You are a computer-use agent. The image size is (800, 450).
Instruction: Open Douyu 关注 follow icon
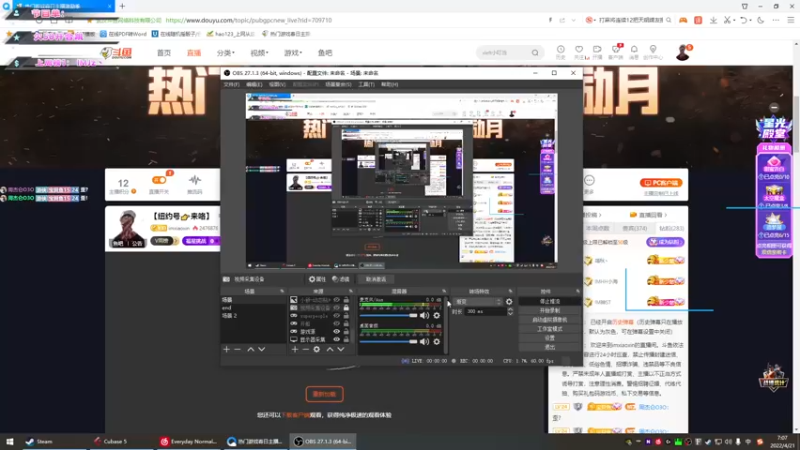[x=579, y=52]
